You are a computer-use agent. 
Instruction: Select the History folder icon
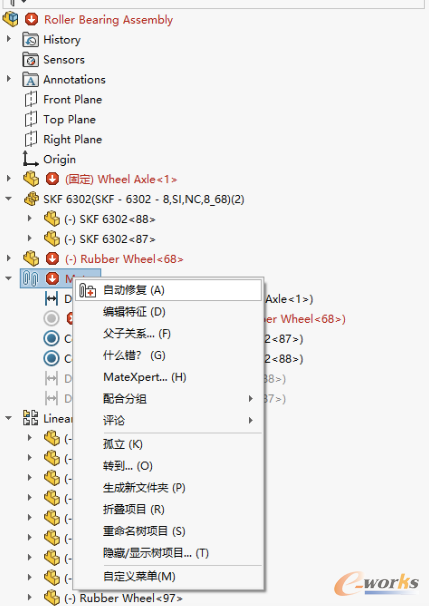pyautogui.click(x=31, y=39)
